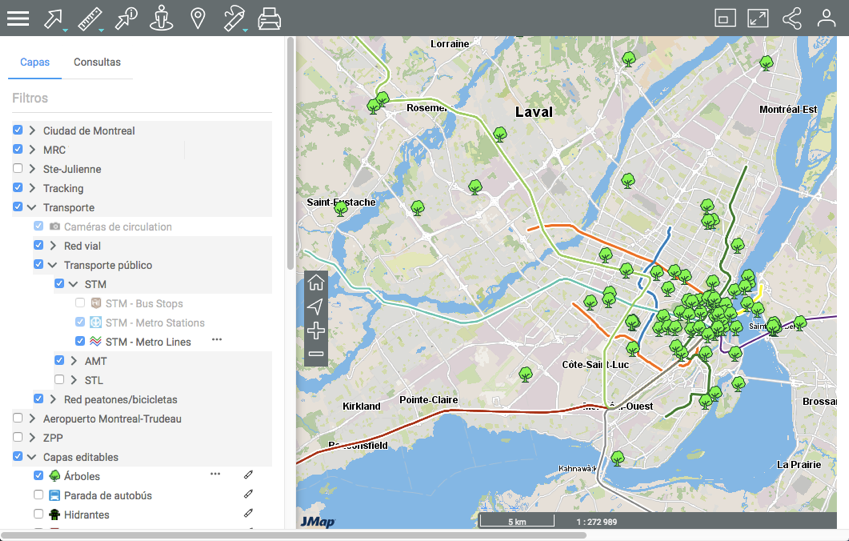Enable STM - Bus Stops layer
849x541 pixels.
(x=80, y=303)
